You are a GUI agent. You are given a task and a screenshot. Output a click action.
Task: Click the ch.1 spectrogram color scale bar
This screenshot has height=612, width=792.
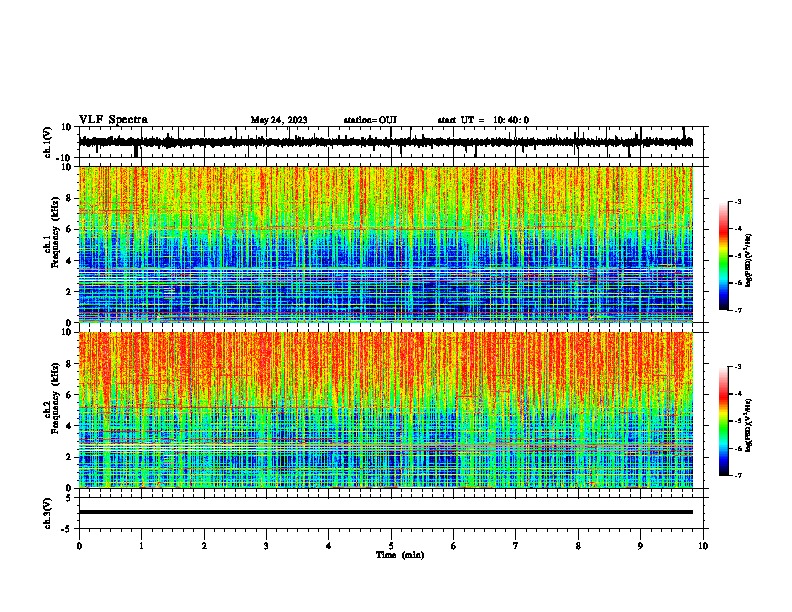724,255
